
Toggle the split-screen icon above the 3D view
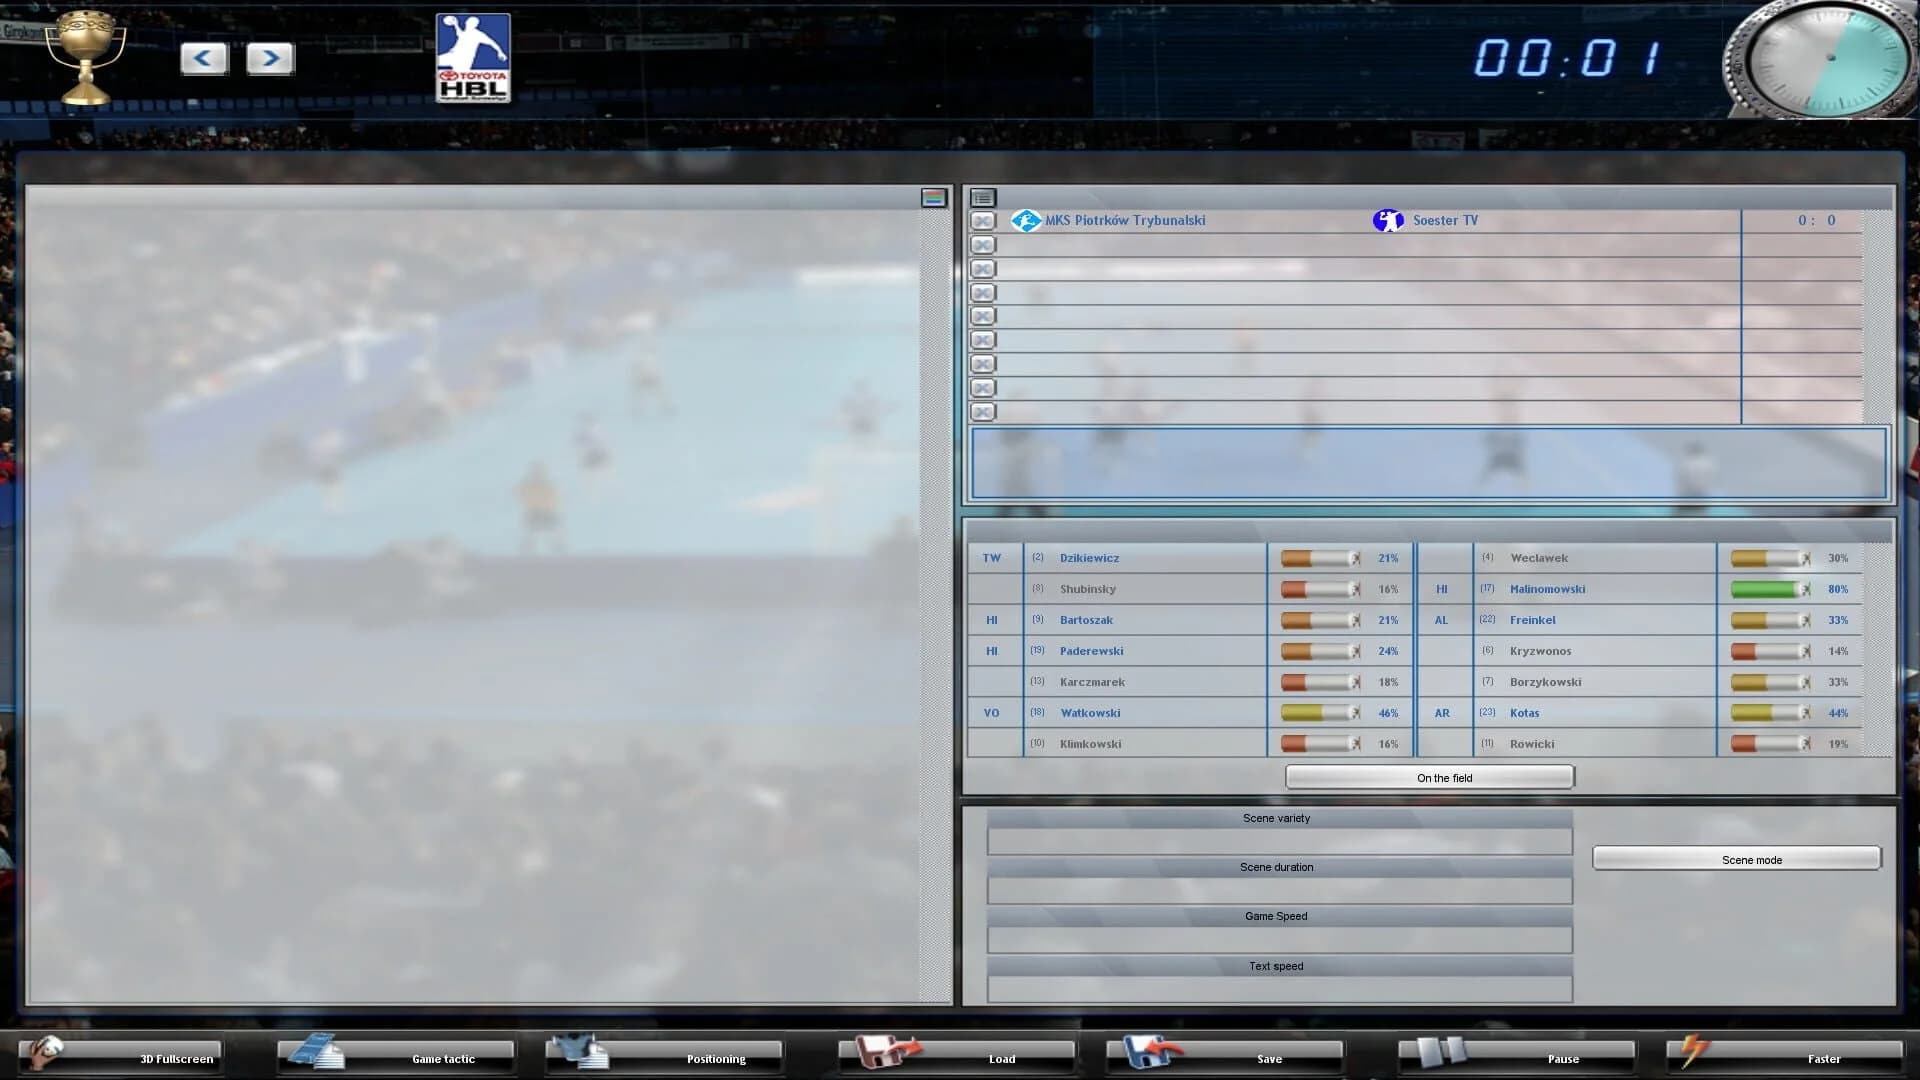(x=931, y=197)
